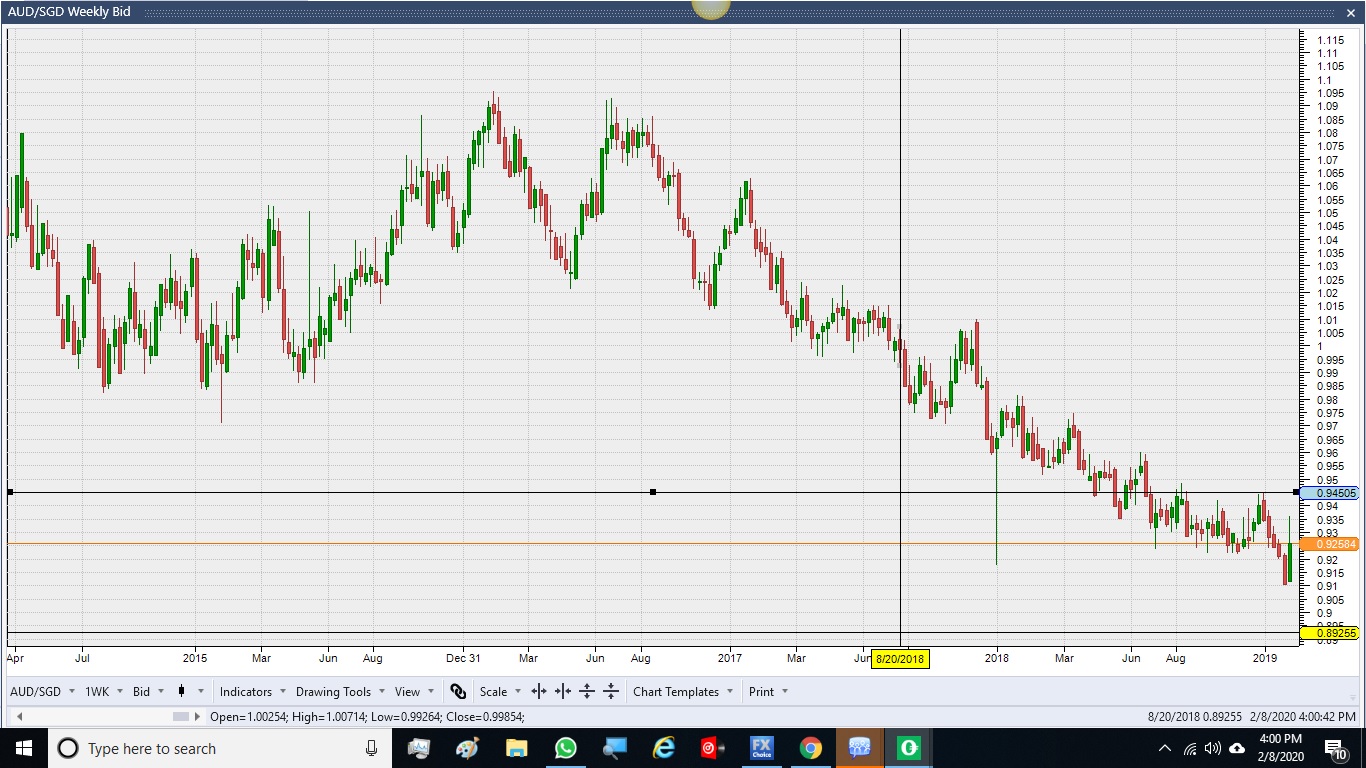This screenshot has height=768, width=1366.
Task: Click the '2015' time axis label
Action: click(x=195, y=658)
